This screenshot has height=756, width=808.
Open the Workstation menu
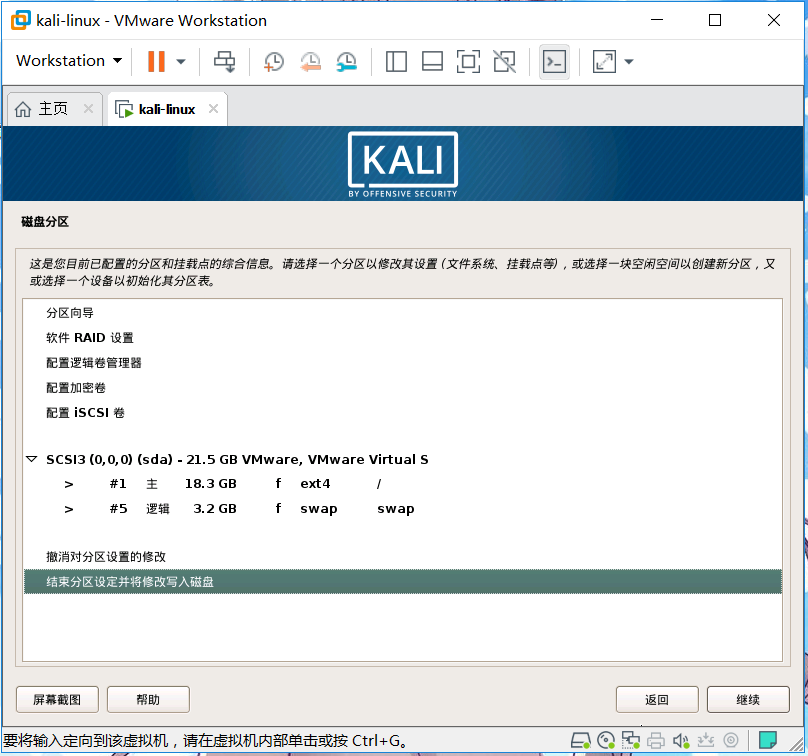click(x=69, y=60)
